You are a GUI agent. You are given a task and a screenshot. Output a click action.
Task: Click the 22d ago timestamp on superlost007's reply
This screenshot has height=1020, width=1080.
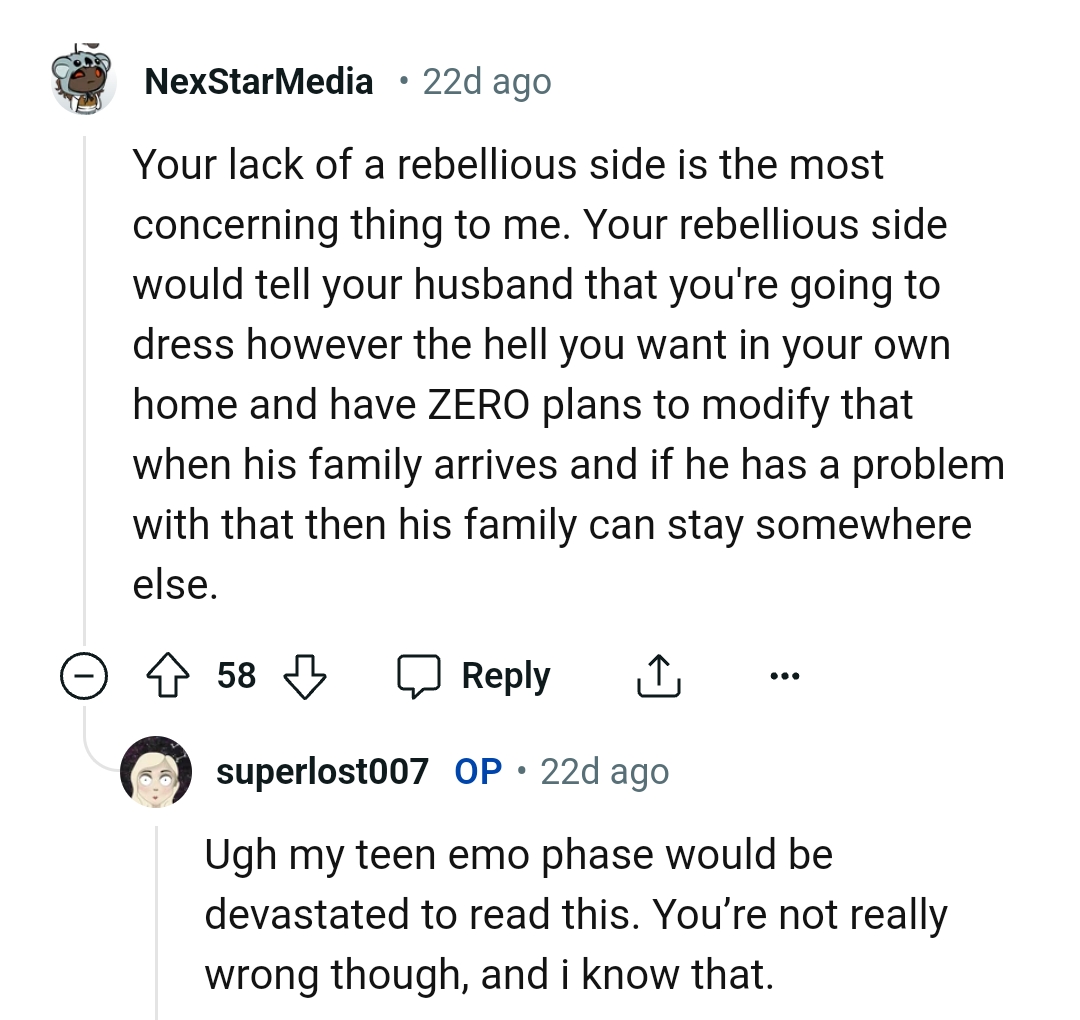point(603,771)
